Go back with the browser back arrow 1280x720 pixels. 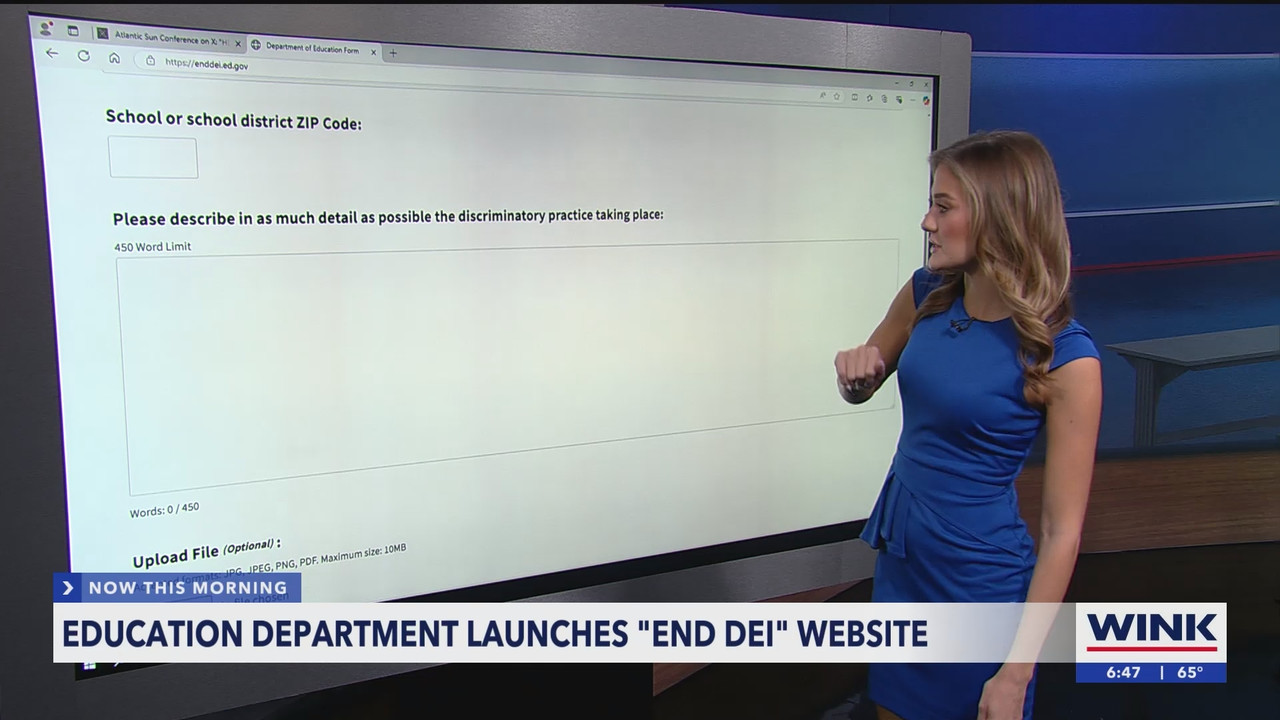click(52, 53)
